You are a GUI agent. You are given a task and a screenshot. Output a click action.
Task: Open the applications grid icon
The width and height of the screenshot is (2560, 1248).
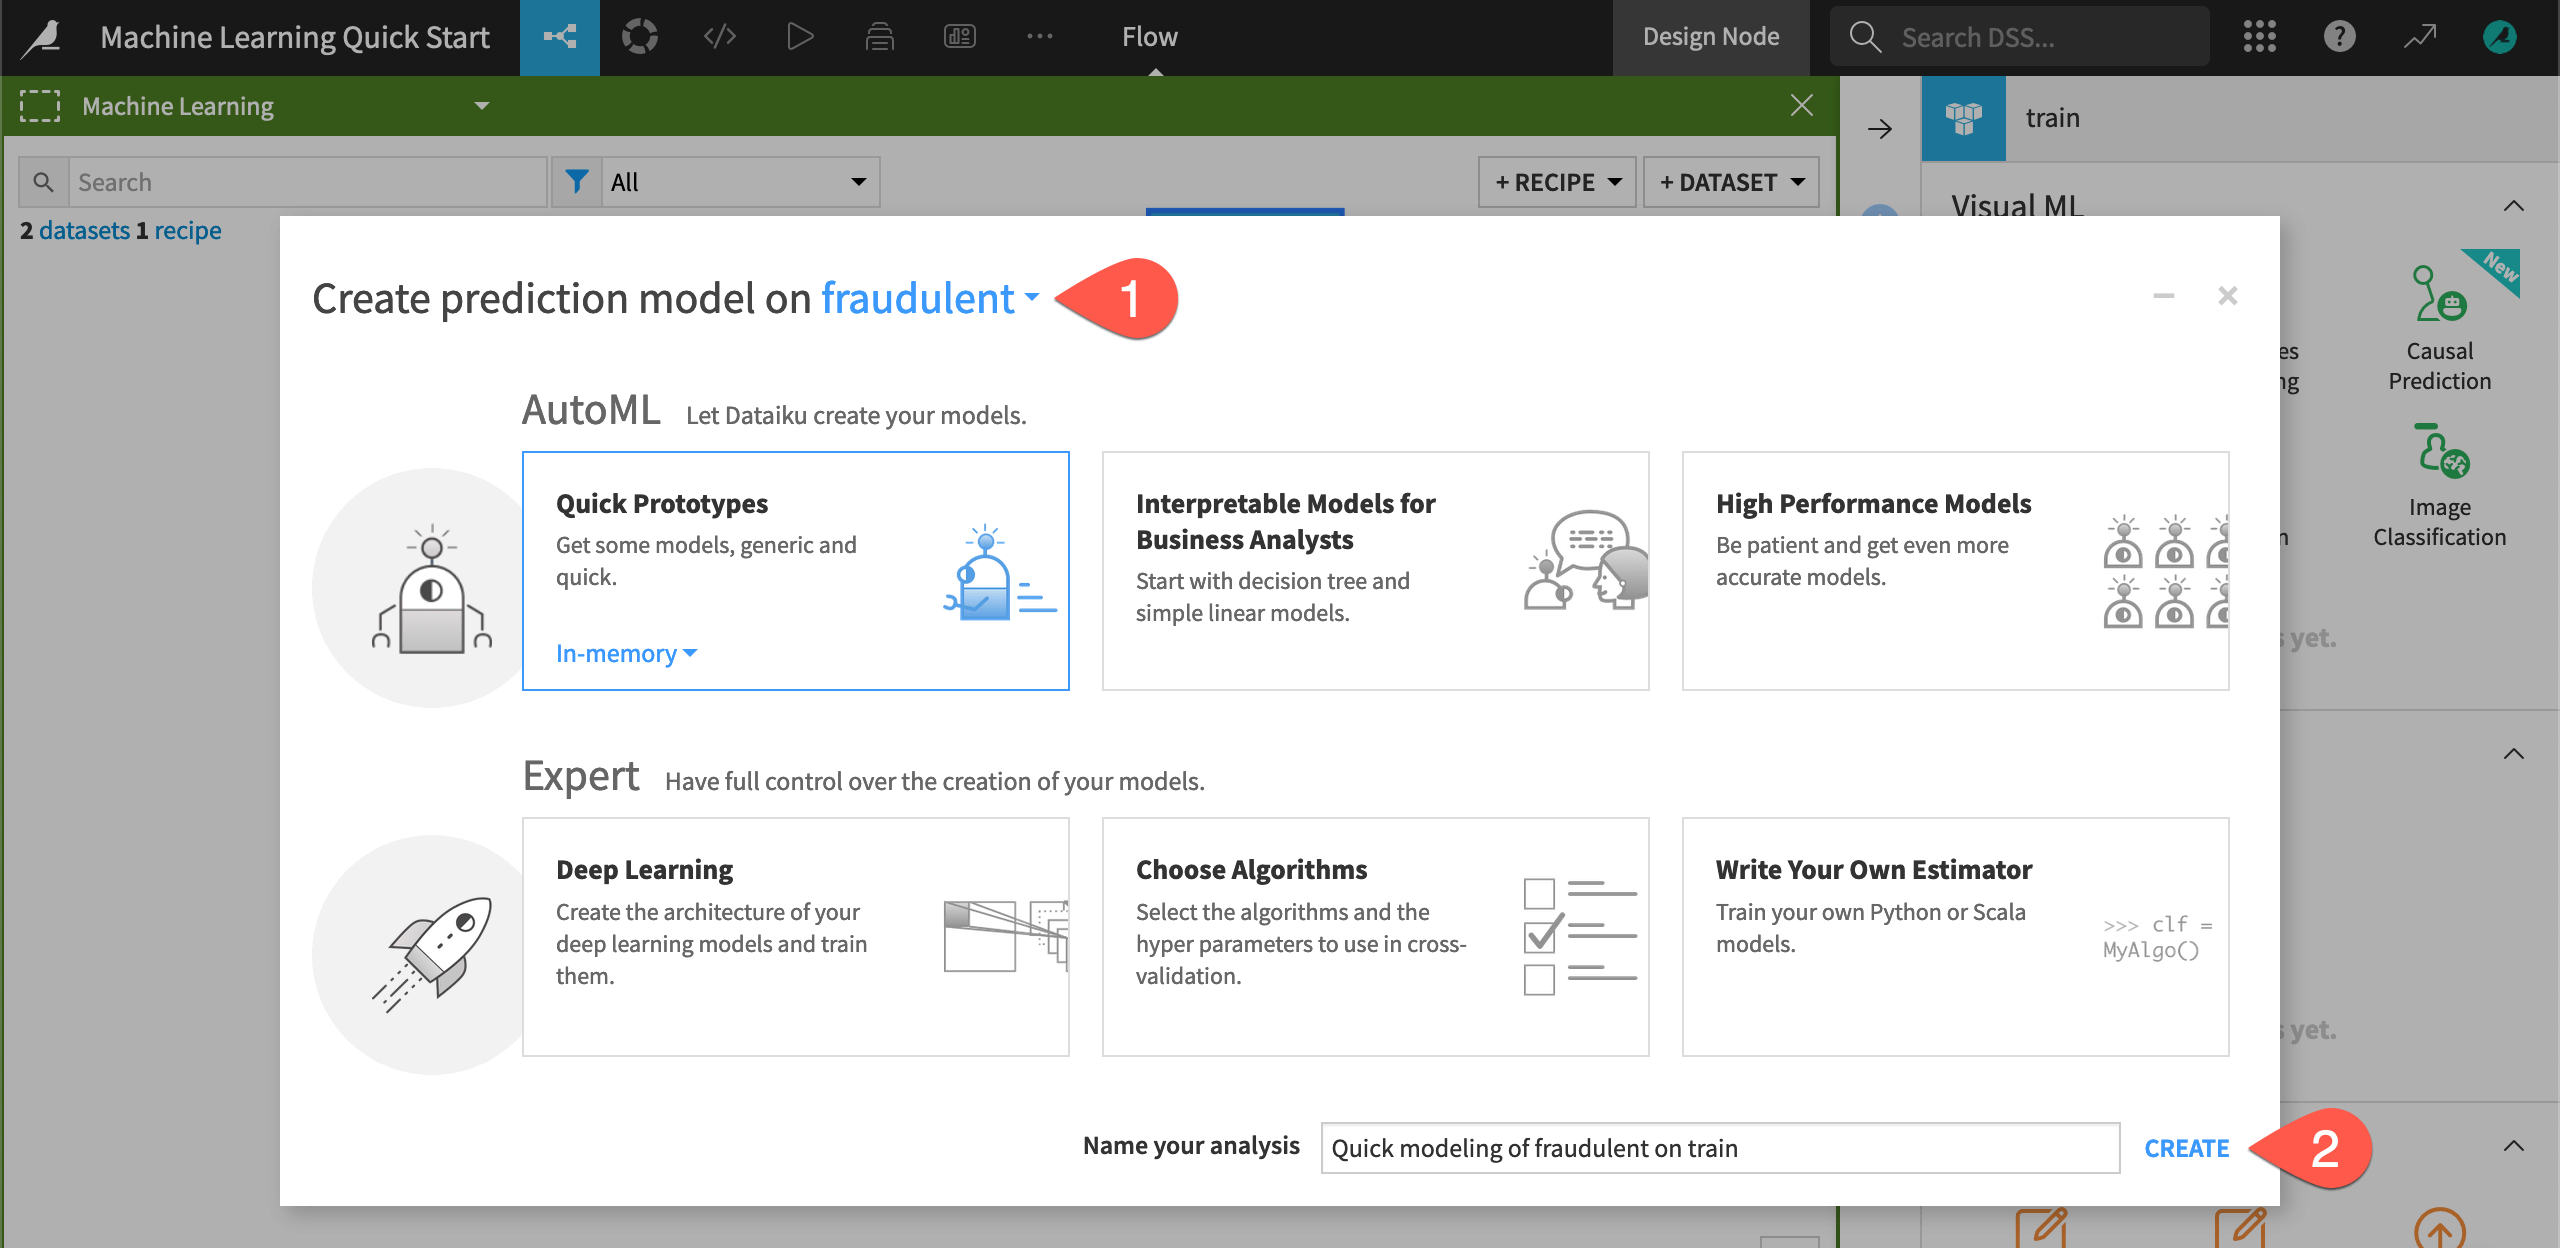(2260, 38)
